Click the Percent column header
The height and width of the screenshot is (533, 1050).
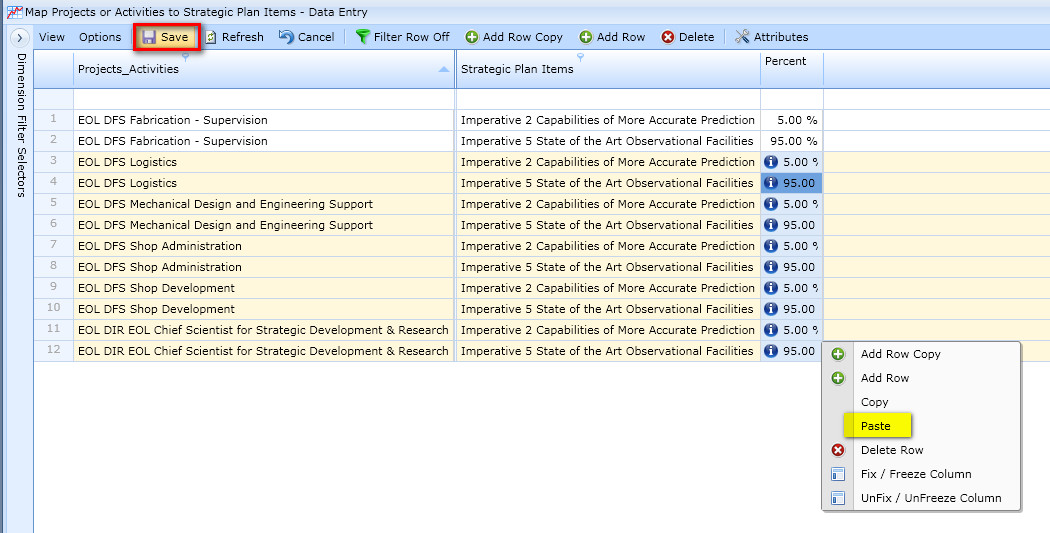click(792, 69)
